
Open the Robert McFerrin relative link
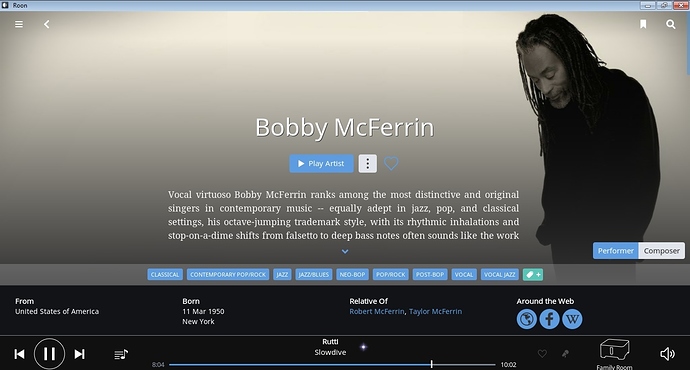(377, 311)
